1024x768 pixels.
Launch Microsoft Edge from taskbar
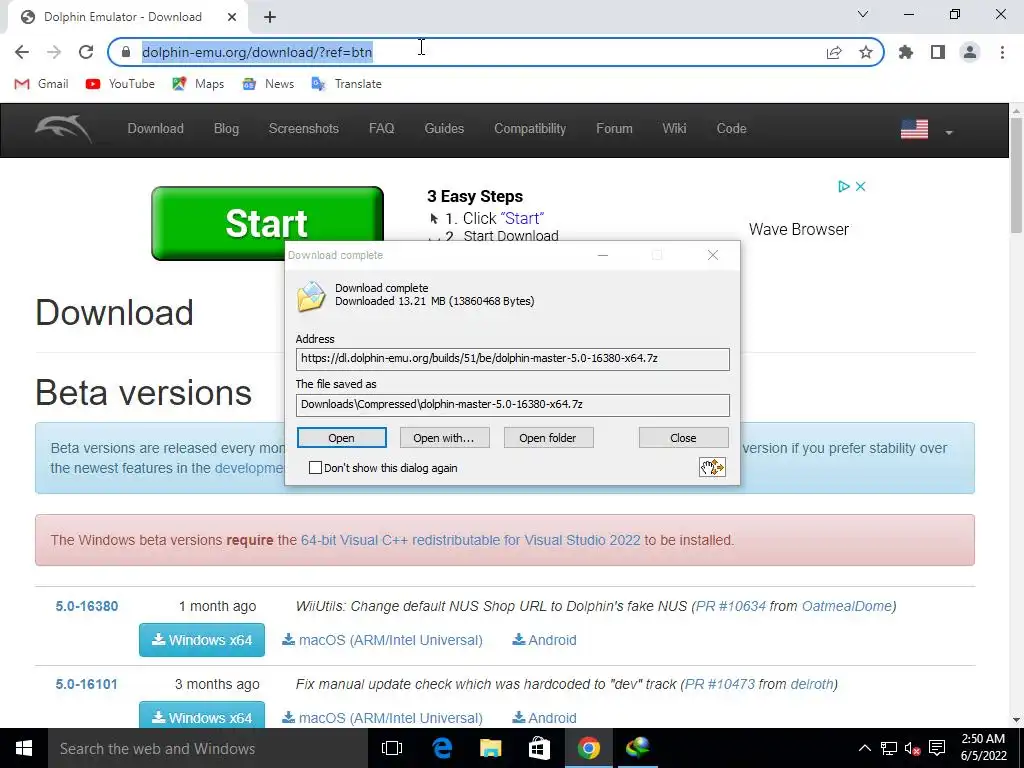tap(442, 748)
